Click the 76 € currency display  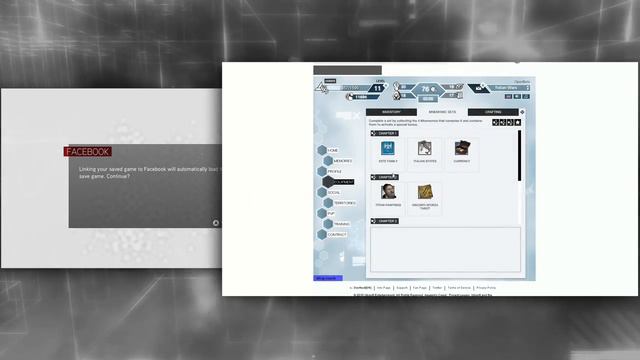point(428,89)
